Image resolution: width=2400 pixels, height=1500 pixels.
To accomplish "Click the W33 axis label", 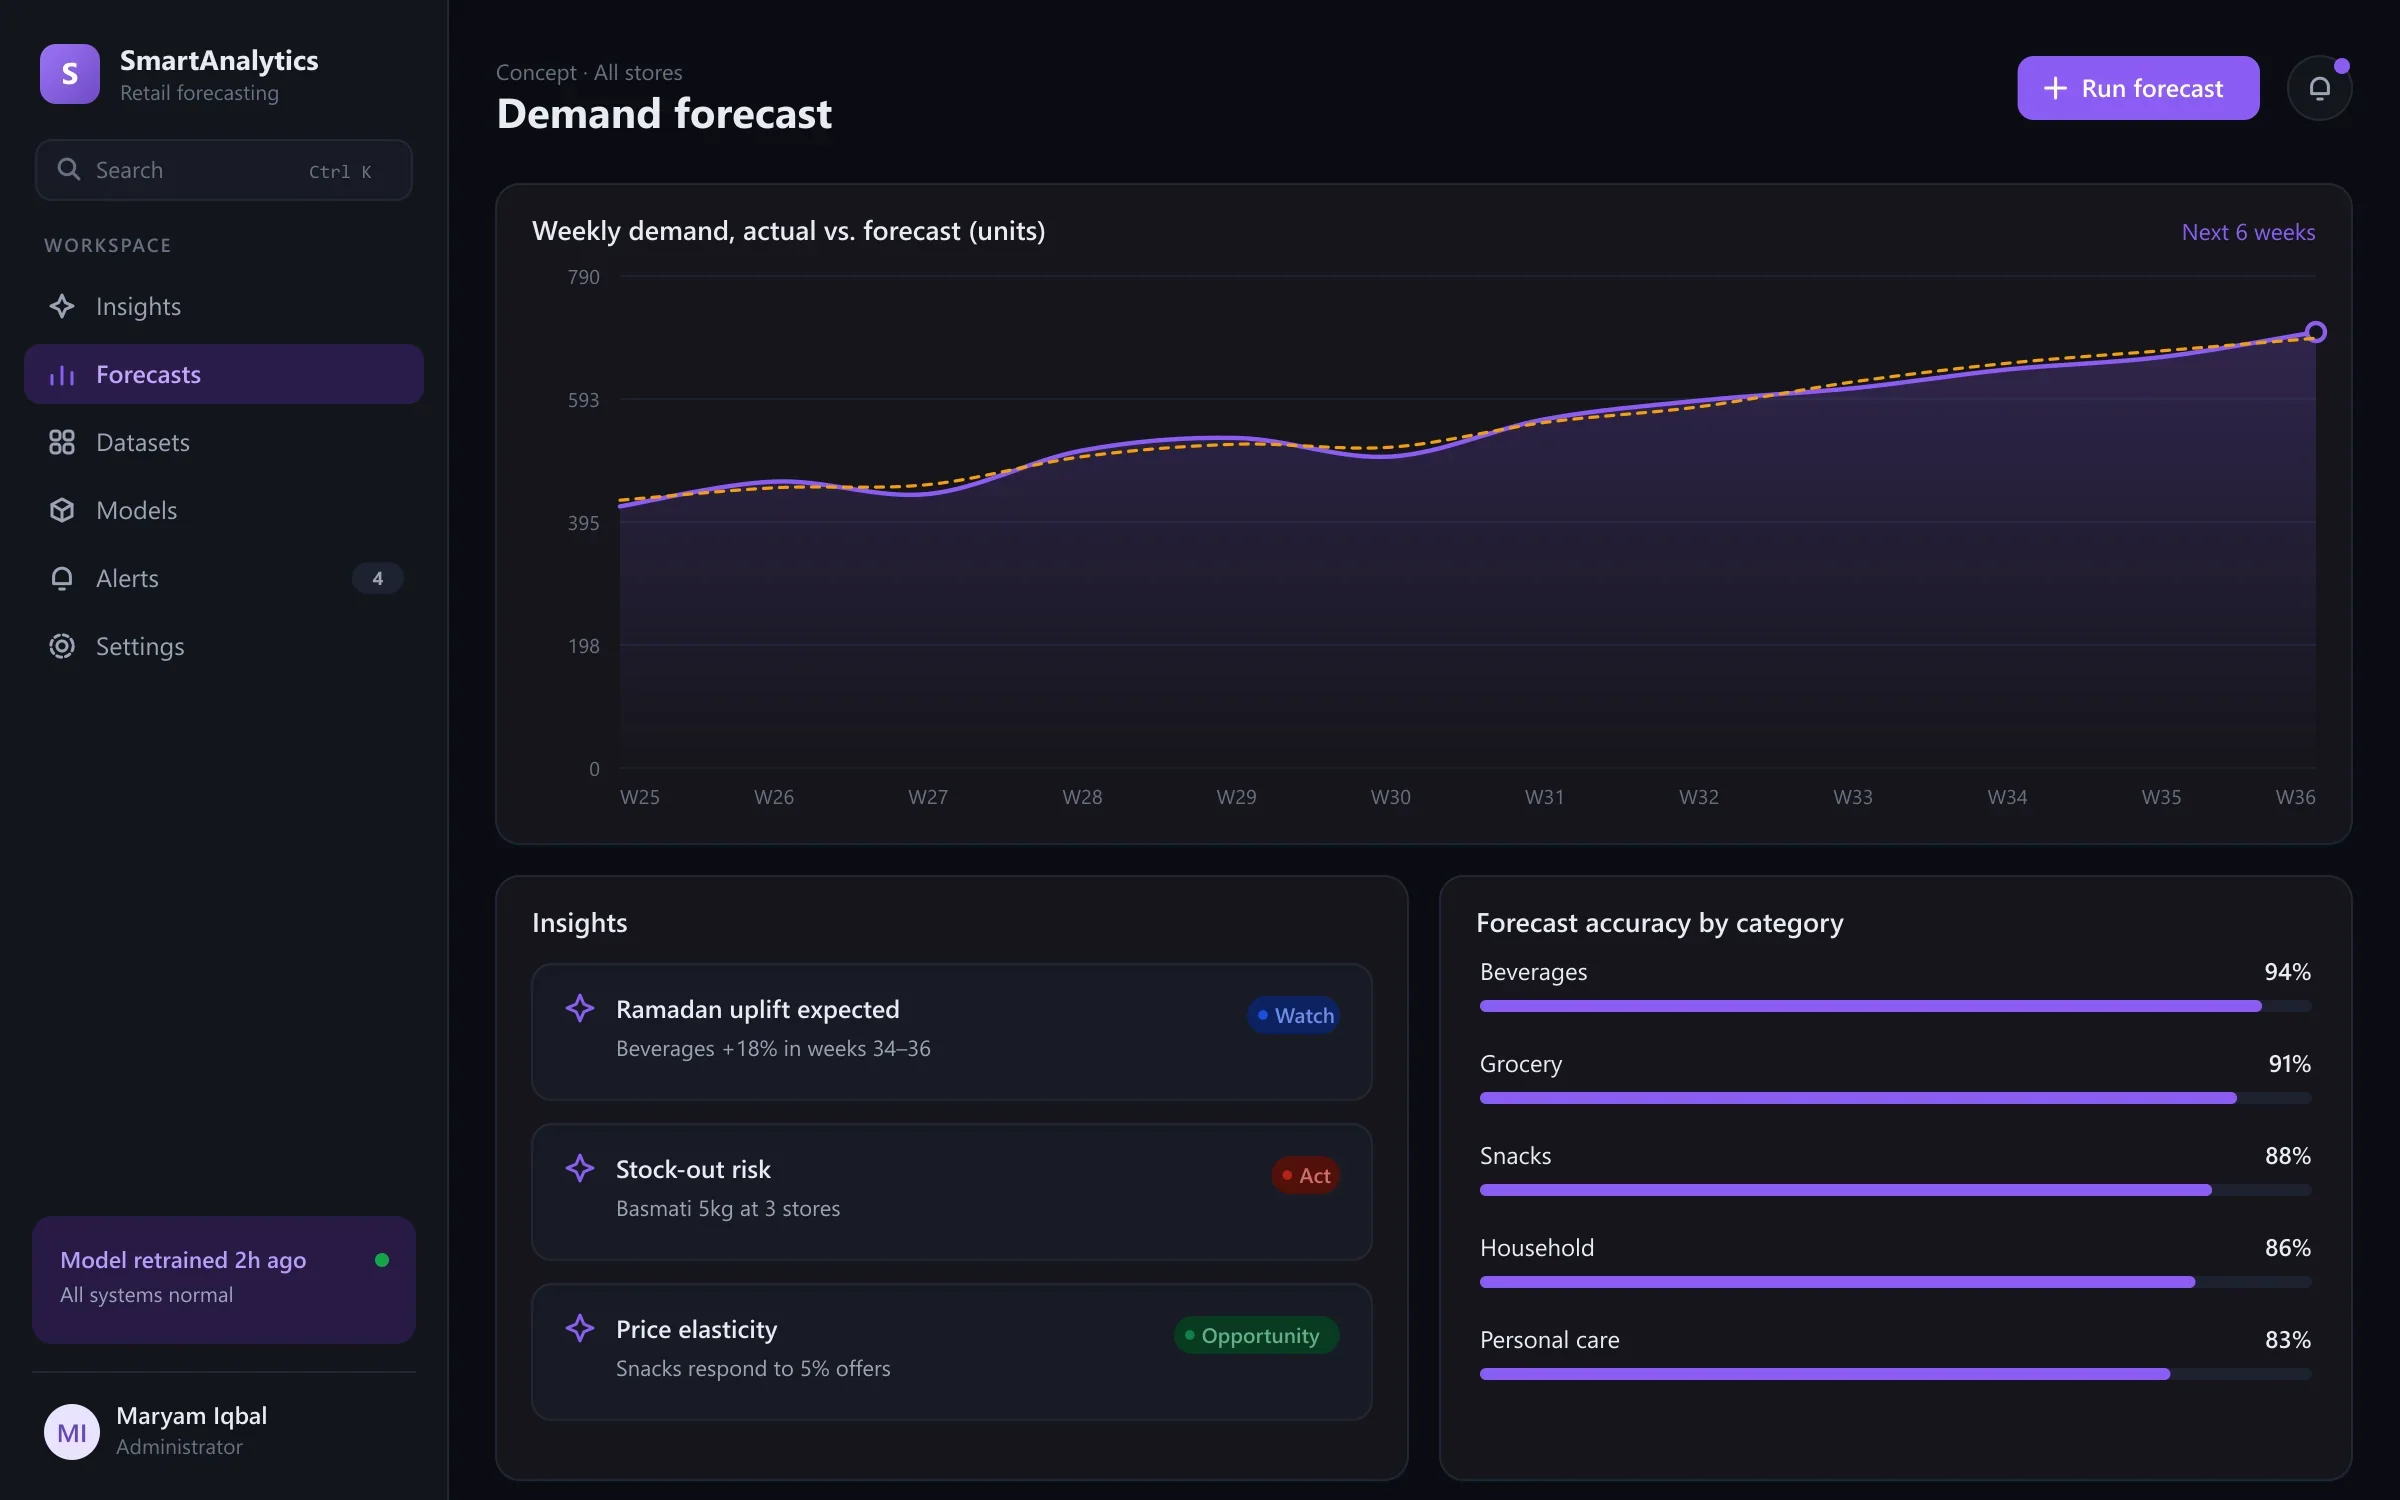I will [x=1853, y=797].
